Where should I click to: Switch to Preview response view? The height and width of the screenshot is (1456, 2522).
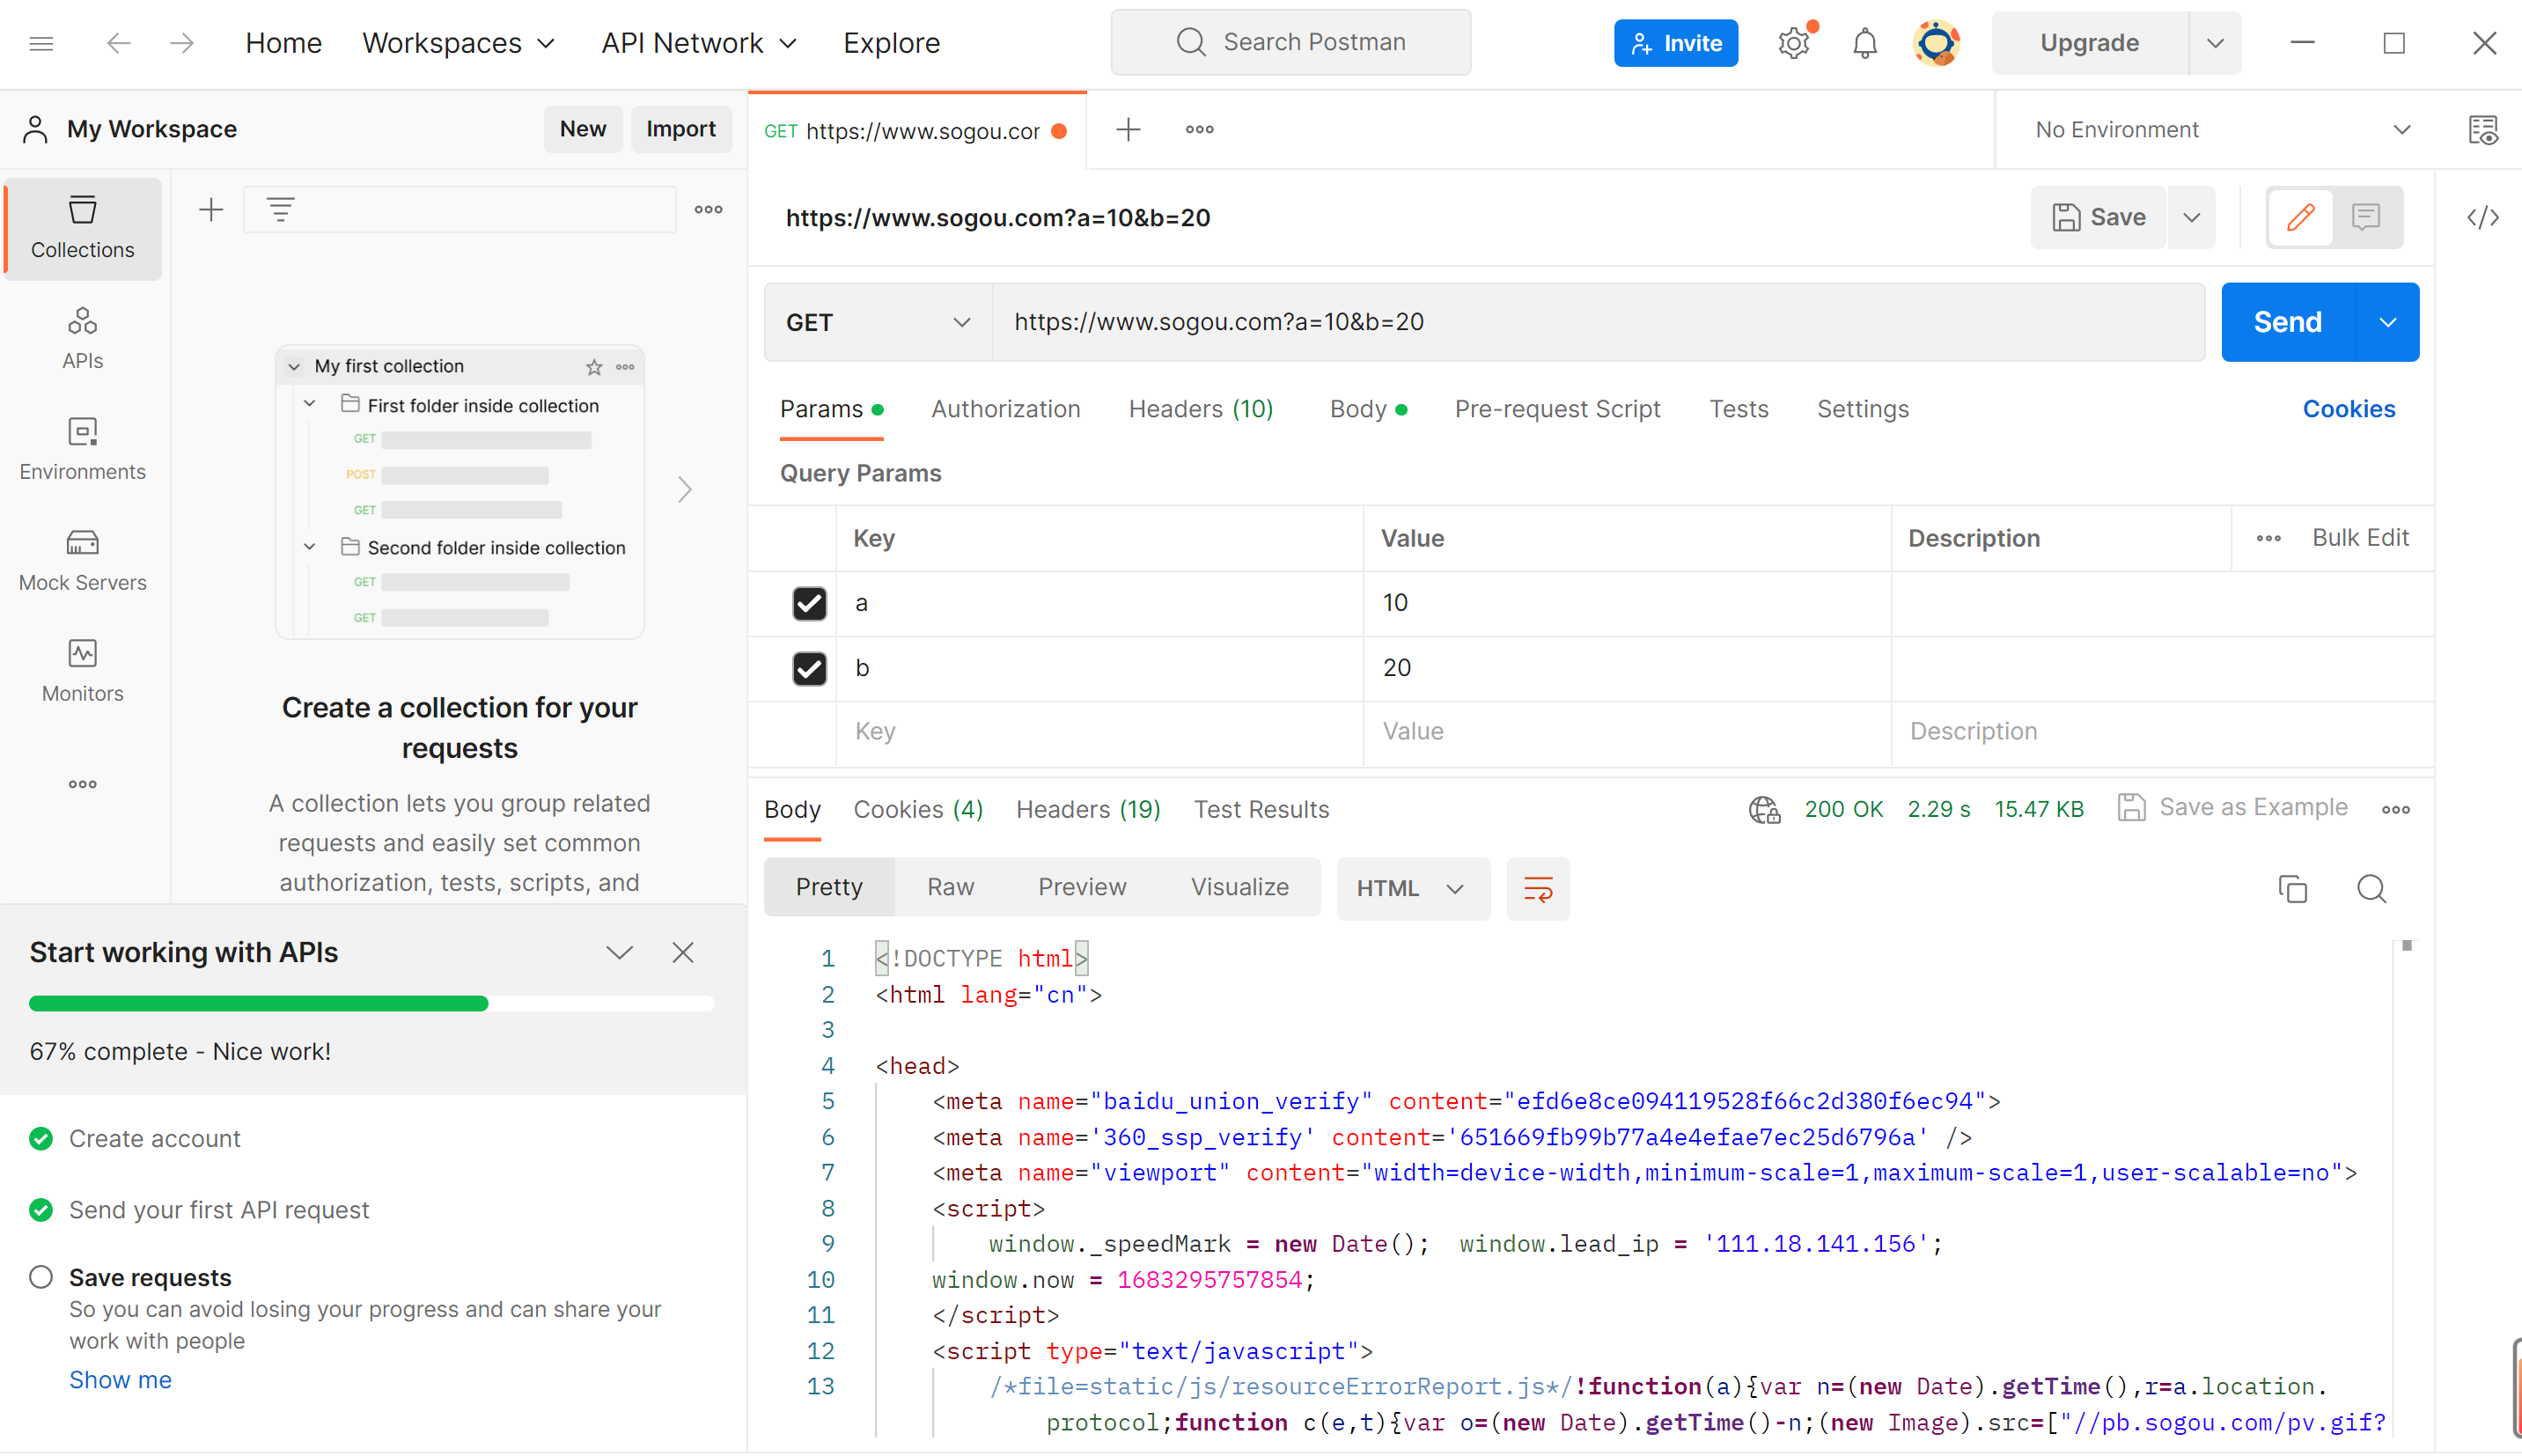(x=1082, y=887)
